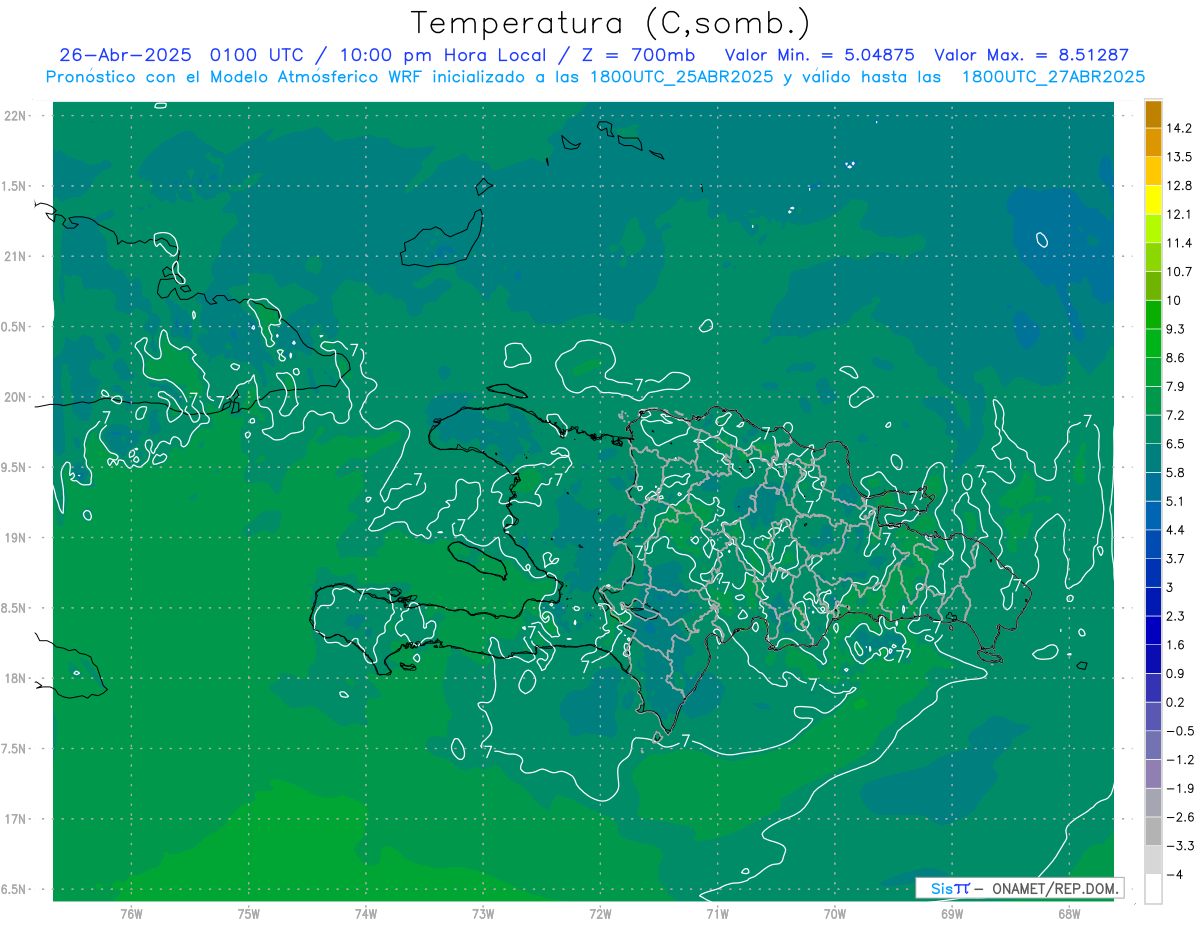
Task: Click the '20N' latitude axis label
Action: click(x=16, y=397)
